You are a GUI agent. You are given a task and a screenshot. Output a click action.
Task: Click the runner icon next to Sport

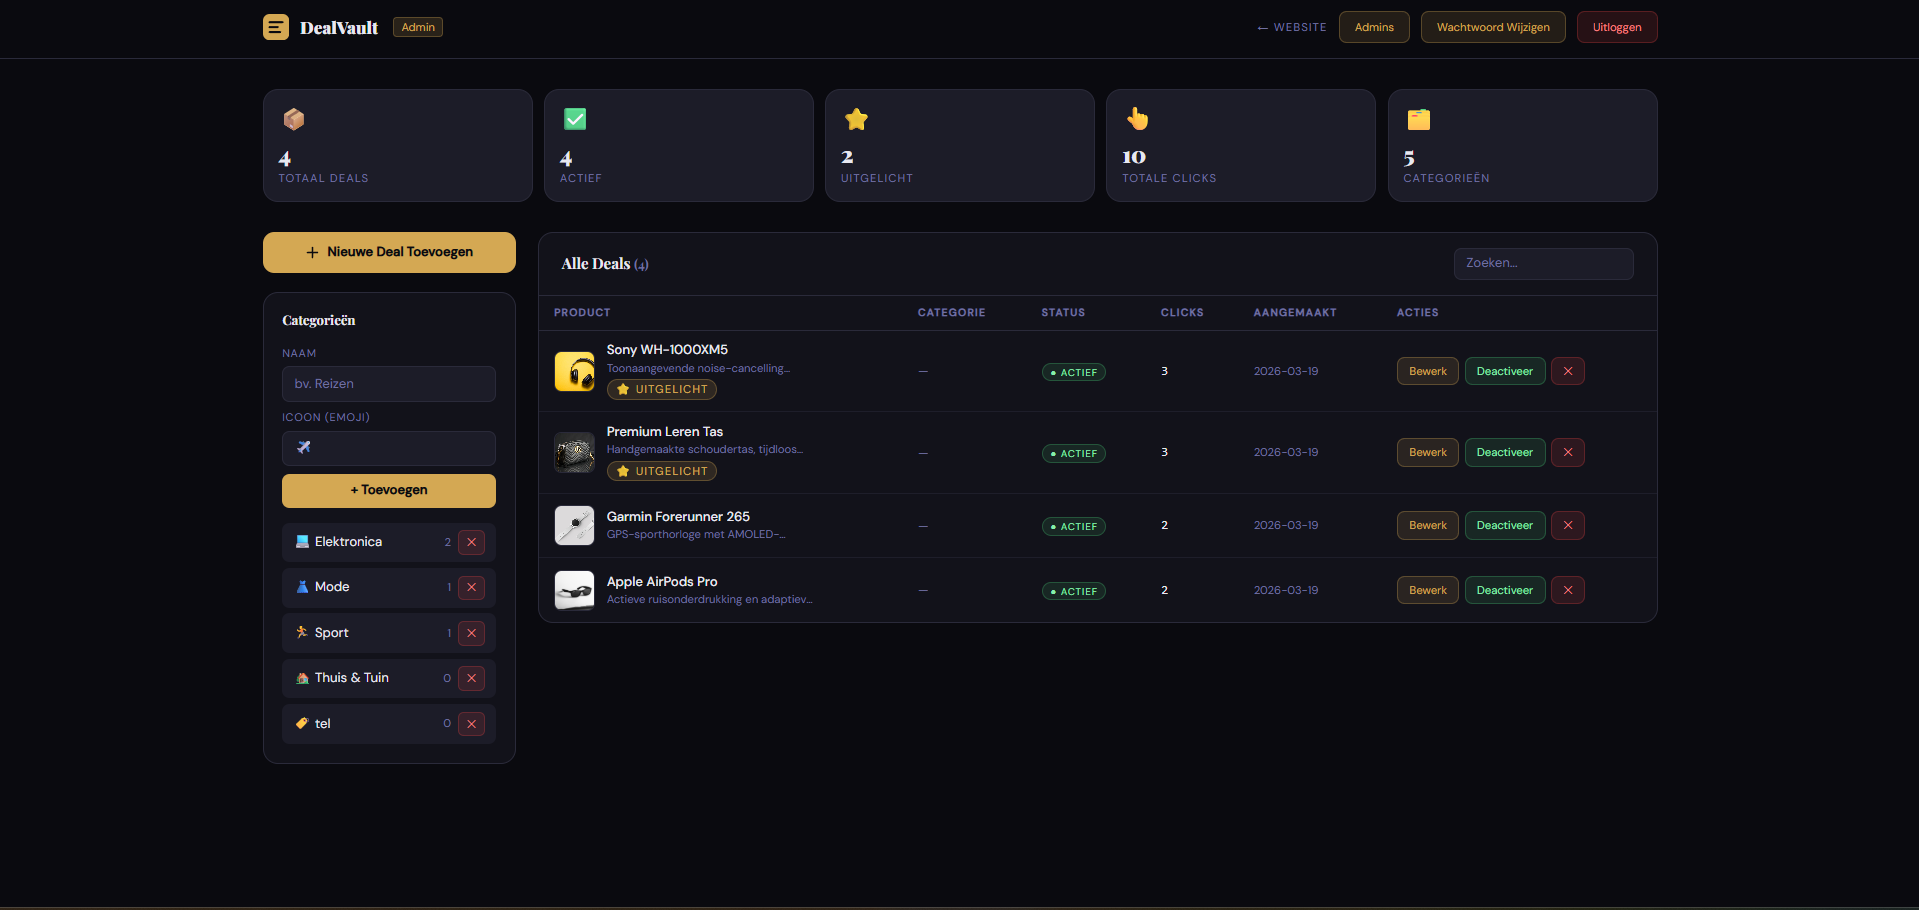[302, 632]
